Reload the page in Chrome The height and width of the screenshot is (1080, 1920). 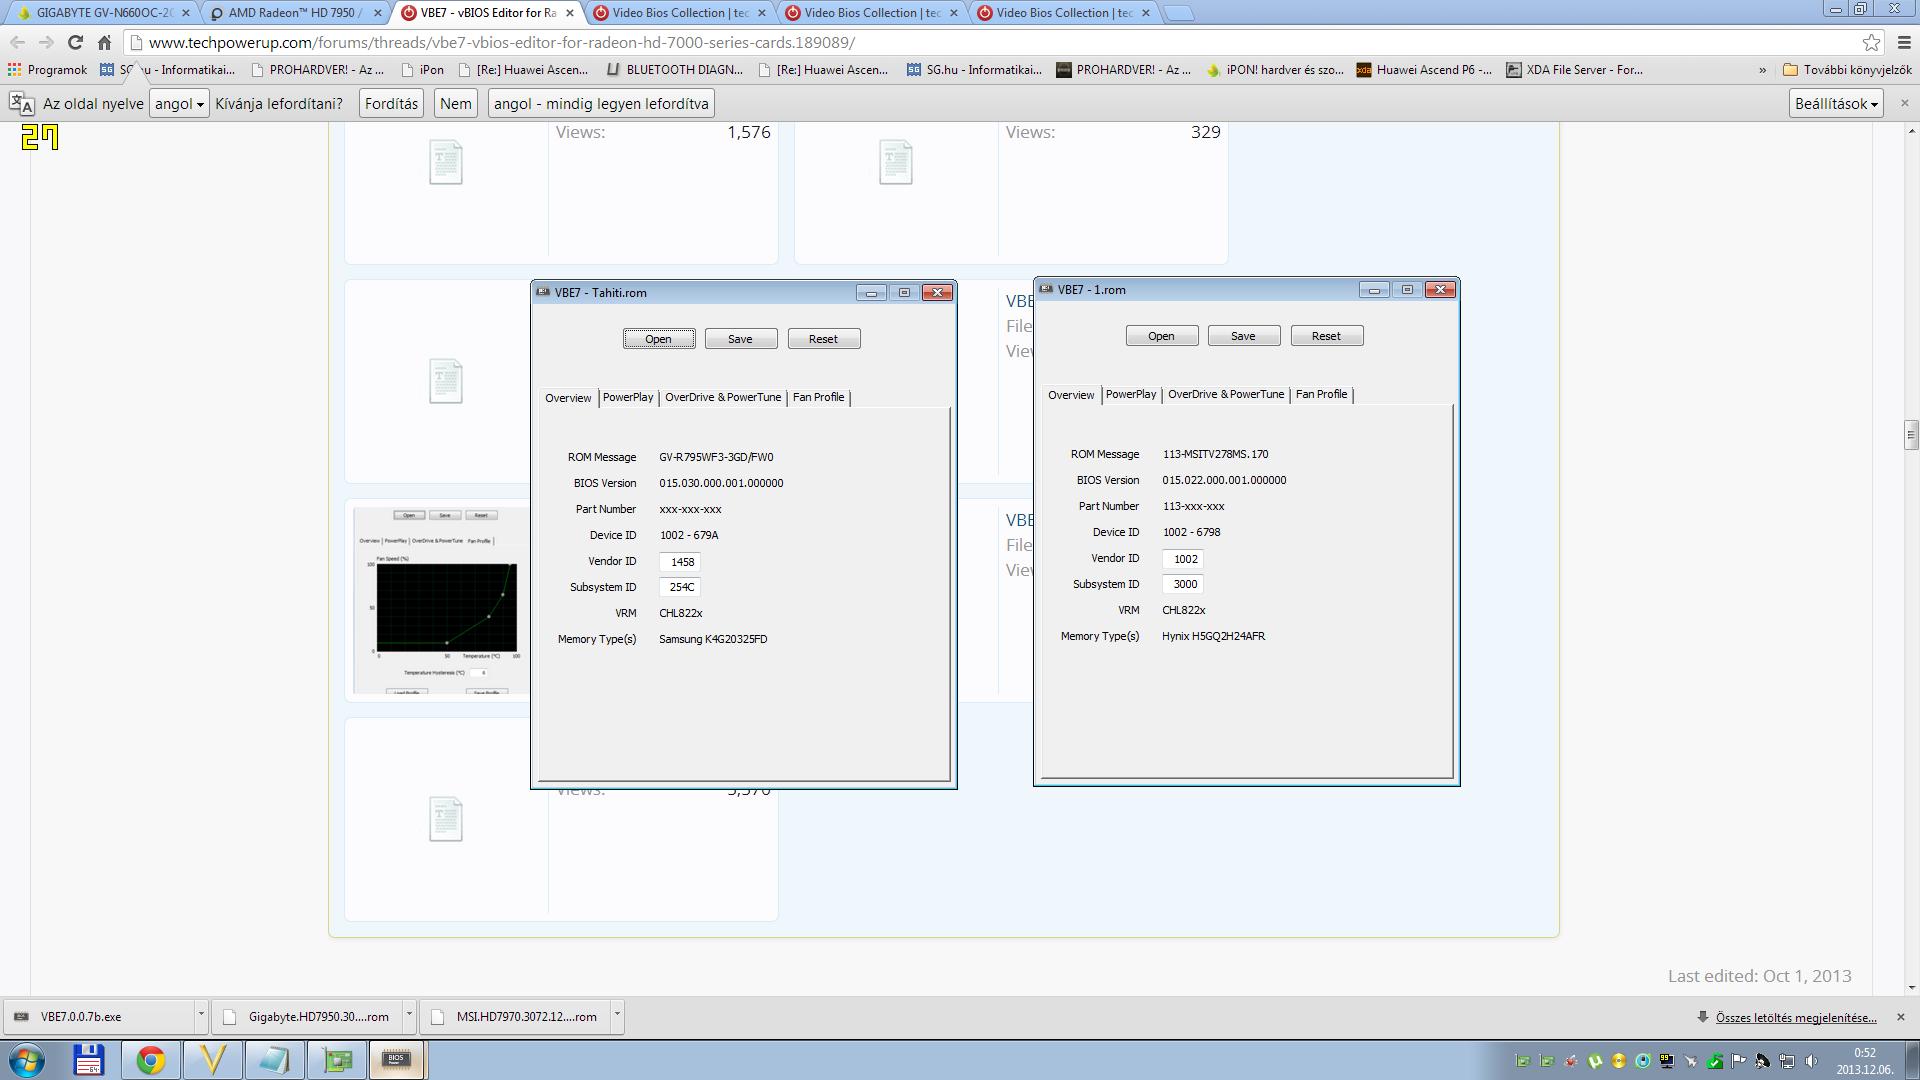[x=75, y=43]
